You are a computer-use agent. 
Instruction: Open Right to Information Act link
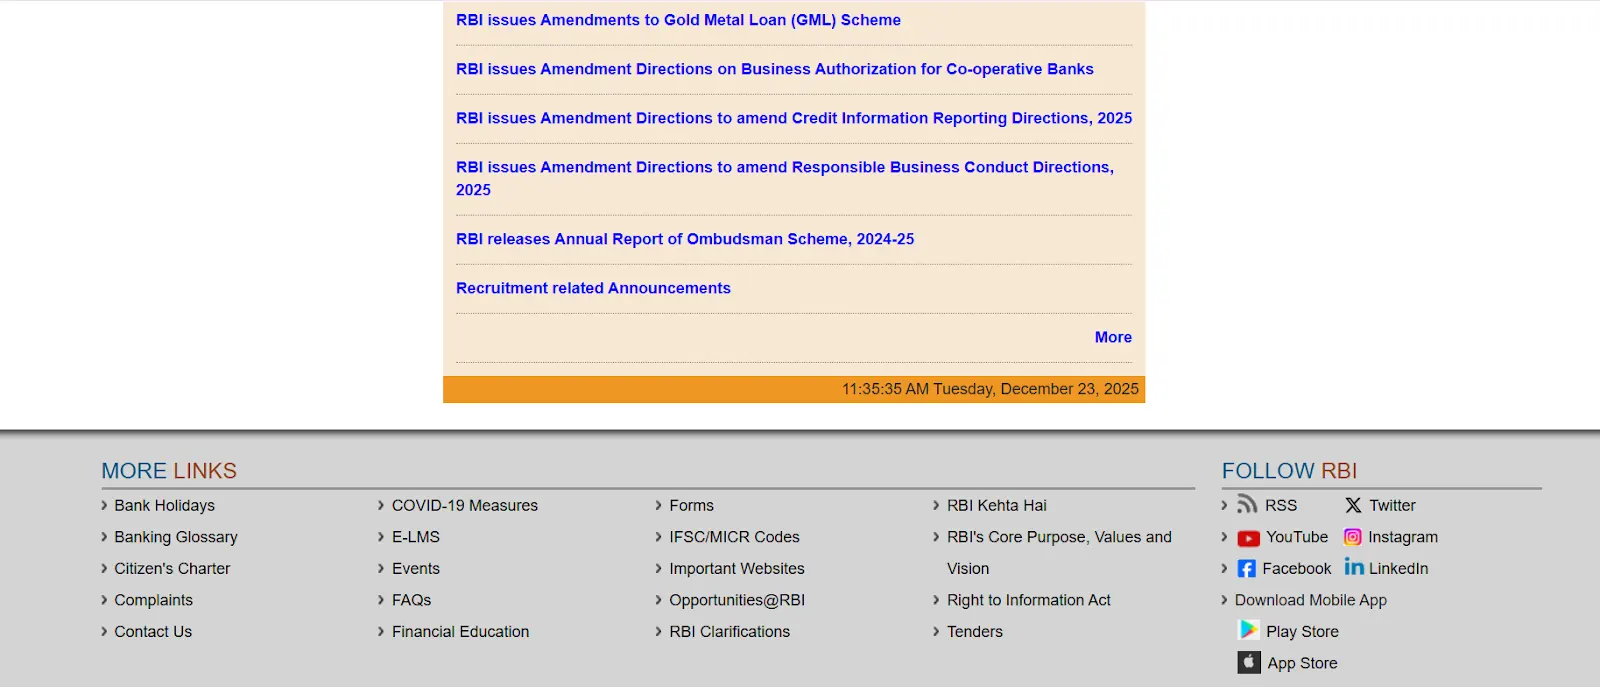(x=1029, y=600)
